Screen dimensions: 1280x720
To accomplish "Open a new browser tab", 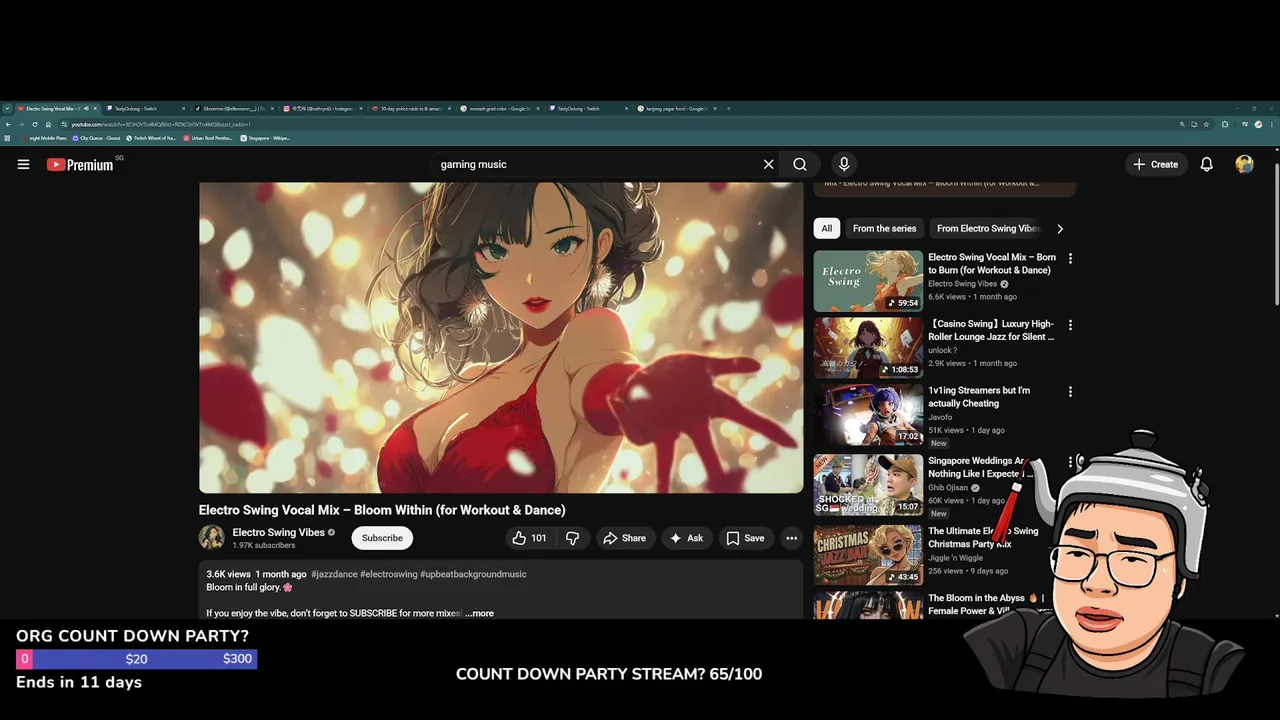I will point(728,108).
